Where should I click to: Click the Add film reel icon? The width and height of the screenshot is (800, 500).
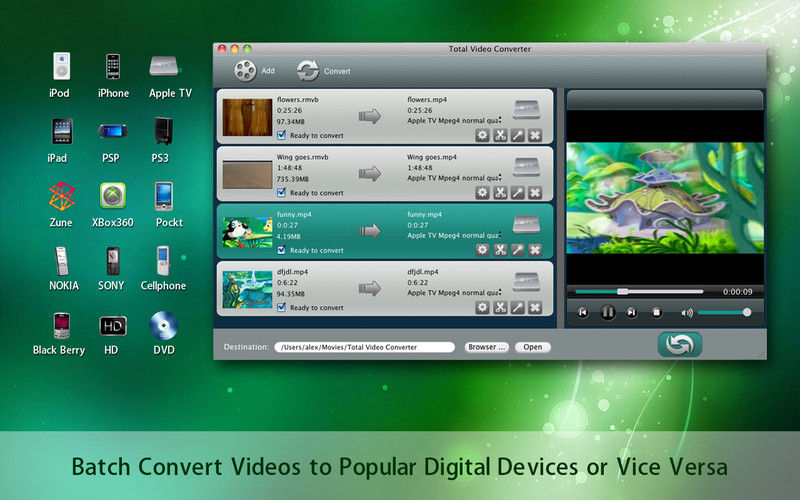coord(245,71)
